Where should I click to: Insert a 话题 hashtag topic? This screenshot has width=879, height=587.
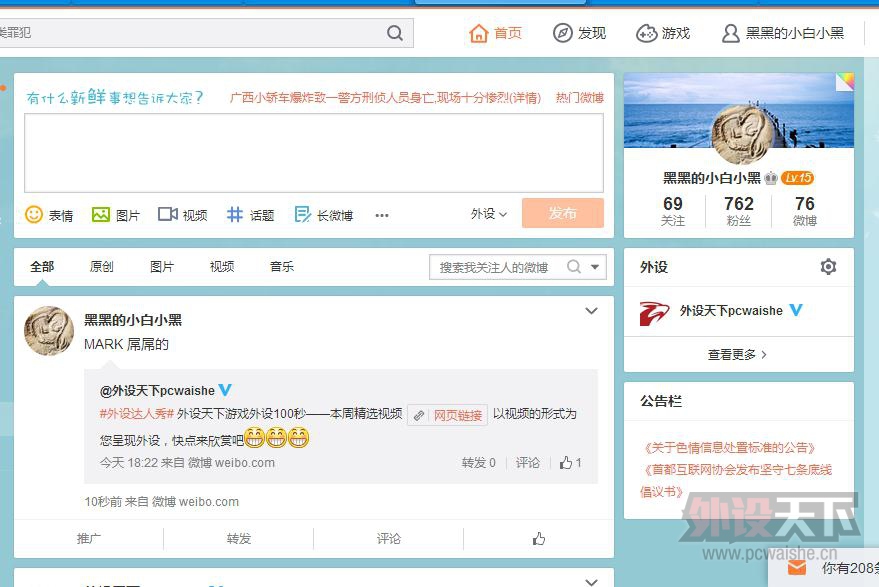coord(250,215)
